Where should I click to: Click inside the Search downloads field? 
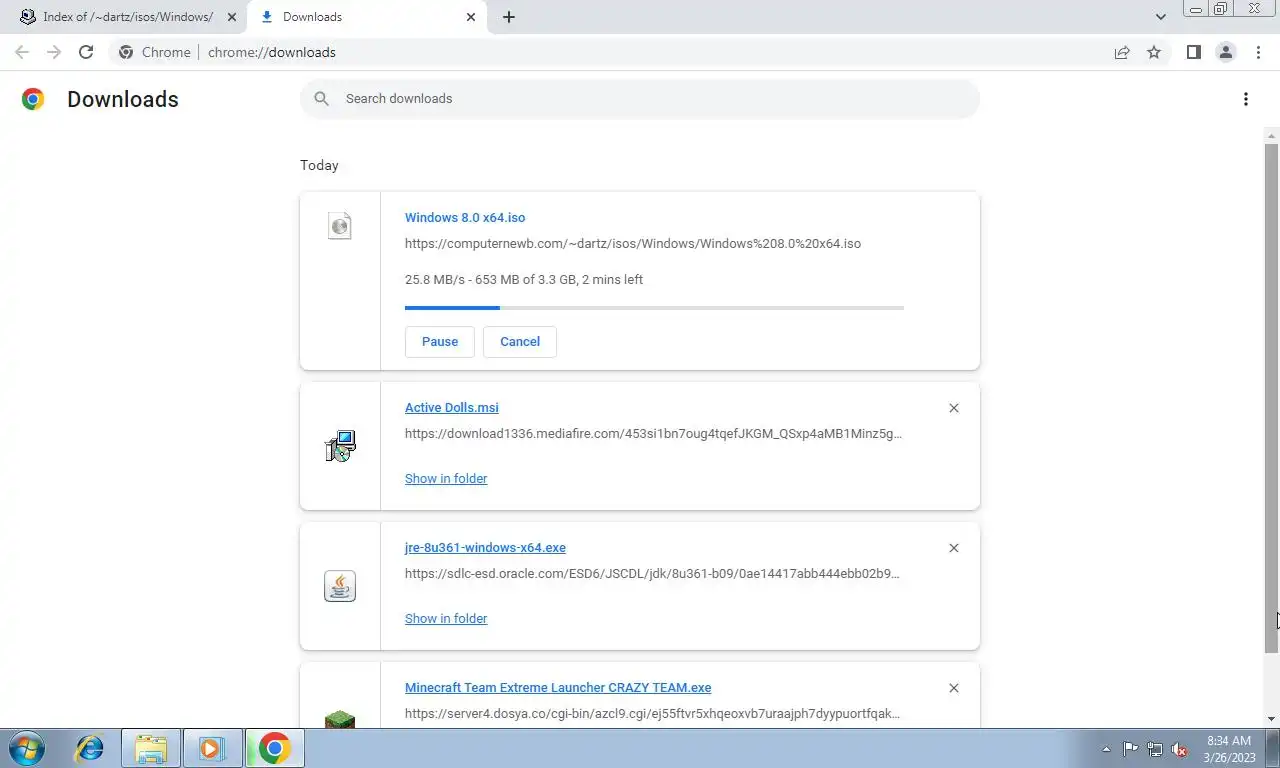[x=640, y=98]
